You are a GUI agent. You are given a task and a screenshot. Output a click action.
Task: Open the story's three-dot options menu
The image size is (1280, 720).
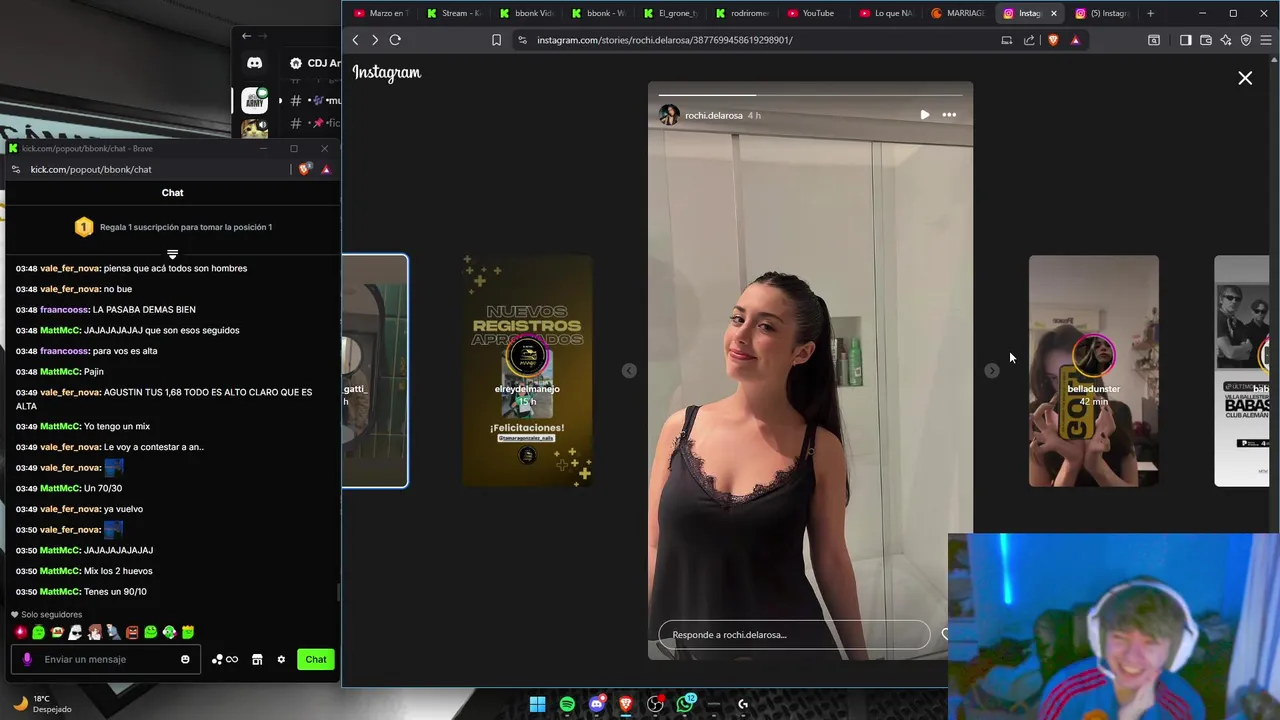(x=949, y=115)
